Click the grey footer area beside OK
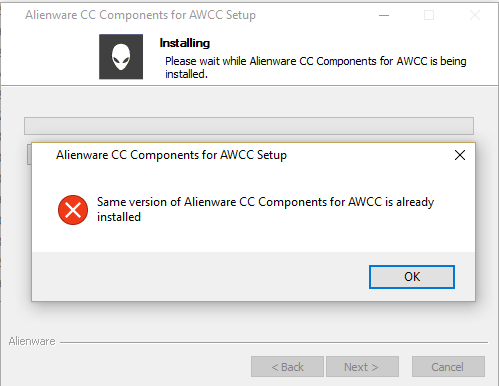This screenshot has height=386, width=499. [x=200, y=277]
